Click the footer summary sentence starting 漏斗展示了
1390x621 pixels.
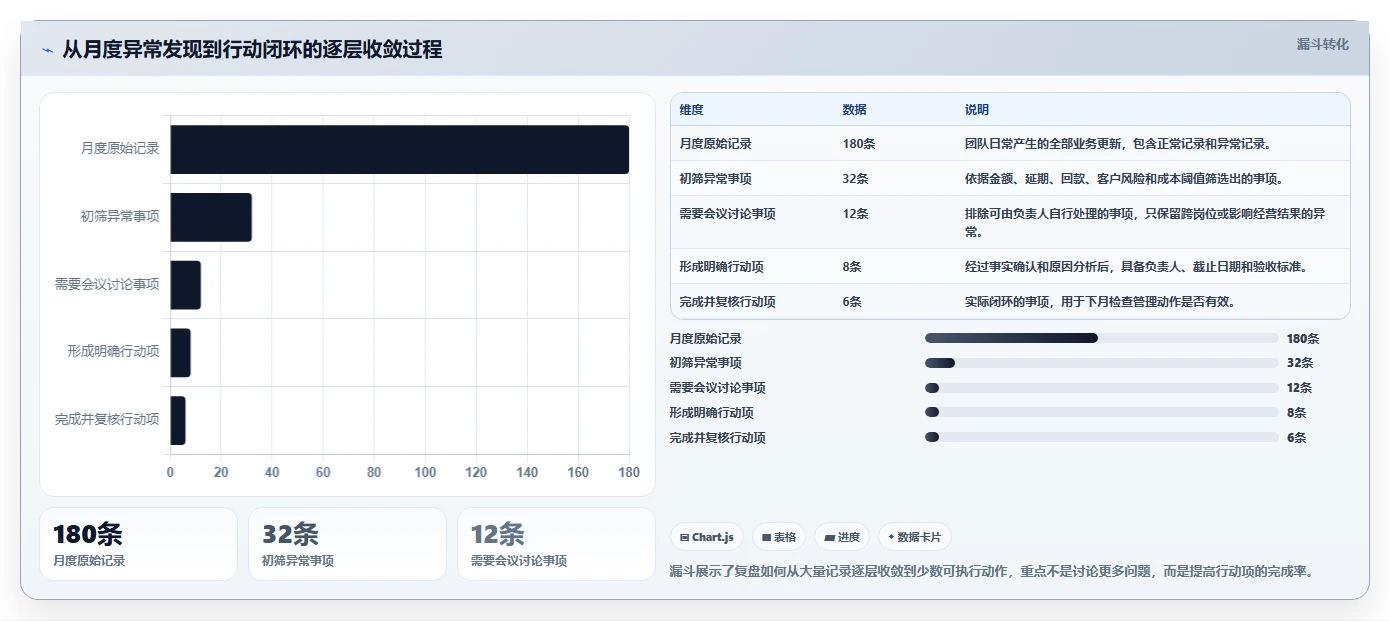click(991, 572)
